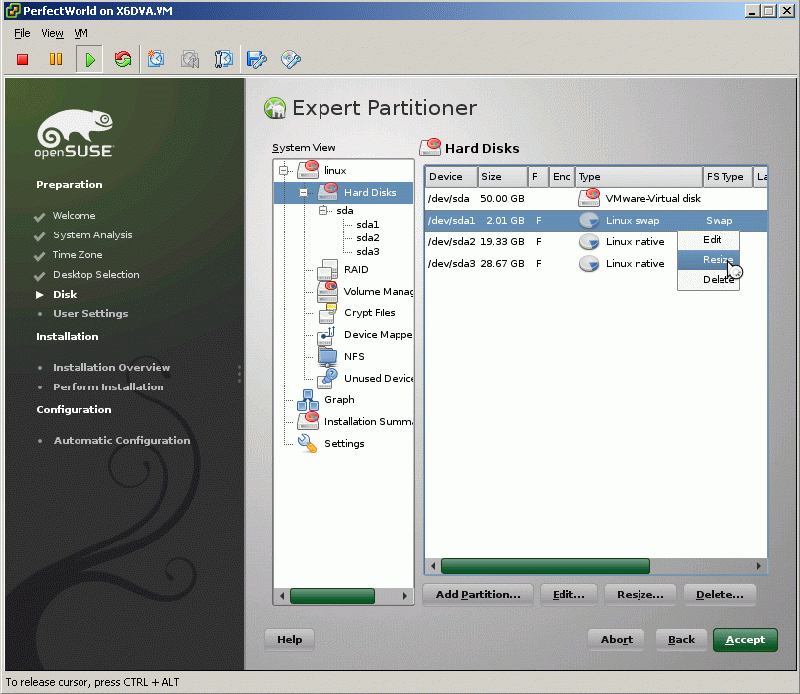Click the Hard Disks icon in tree
Image resolution: width=800 pixels, height=694 pixels.
pyautogui.click(x=328, y=192)
